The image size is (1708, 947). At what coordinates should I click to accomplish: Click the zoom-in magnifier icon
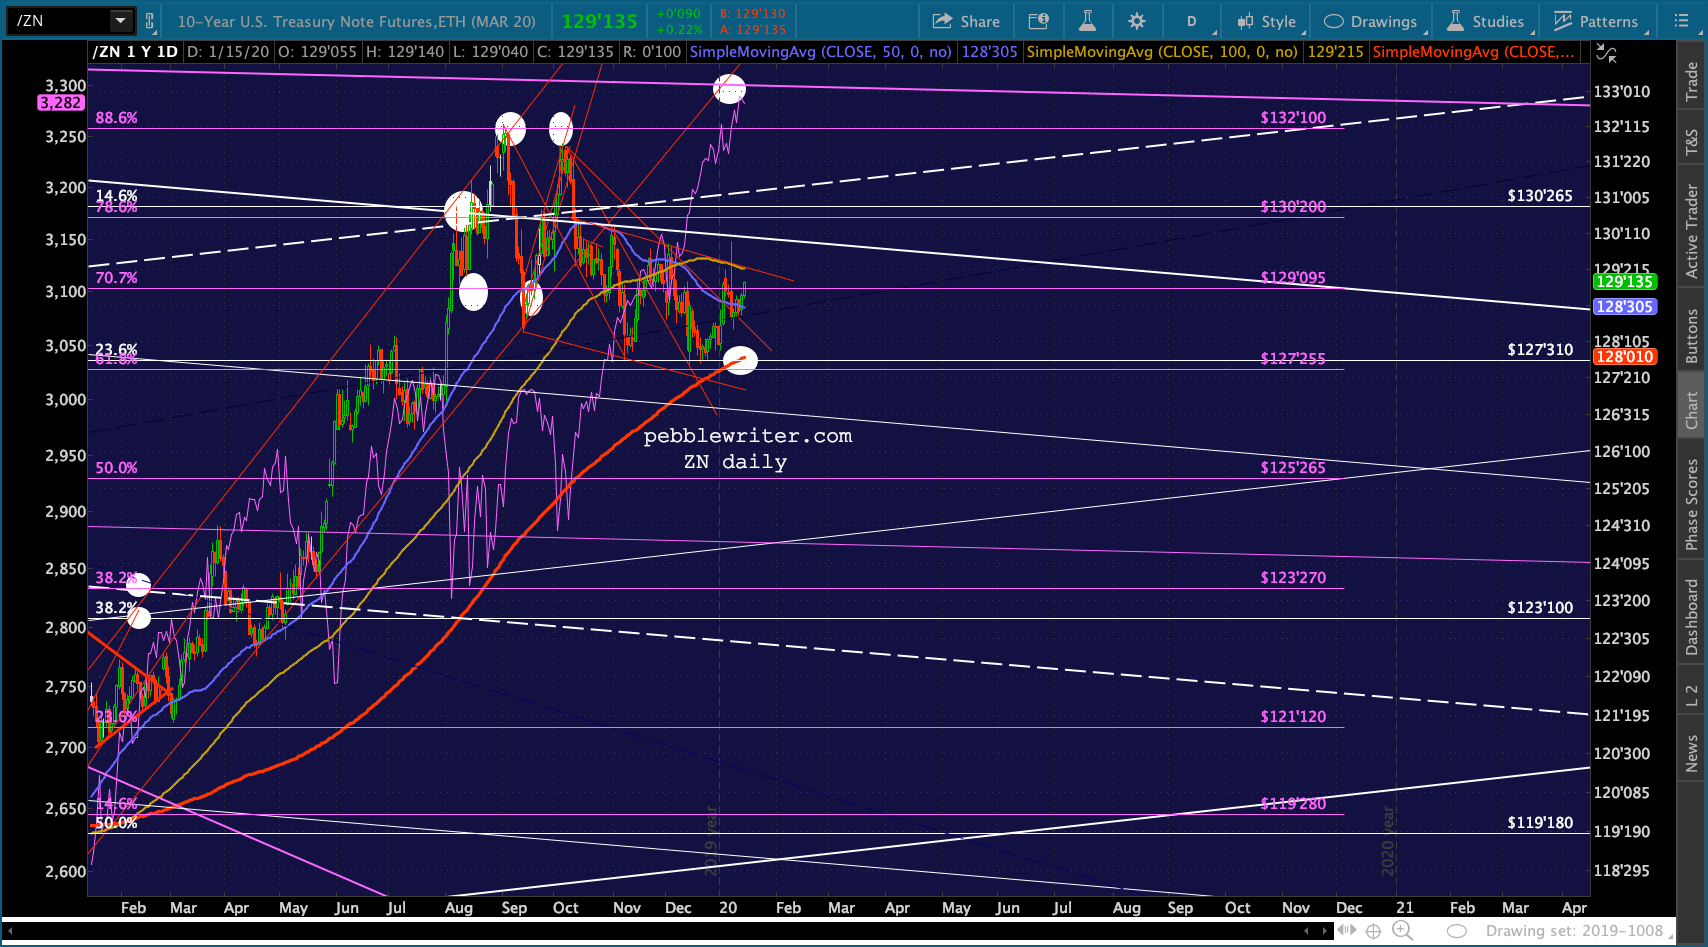click(1402, 931)
